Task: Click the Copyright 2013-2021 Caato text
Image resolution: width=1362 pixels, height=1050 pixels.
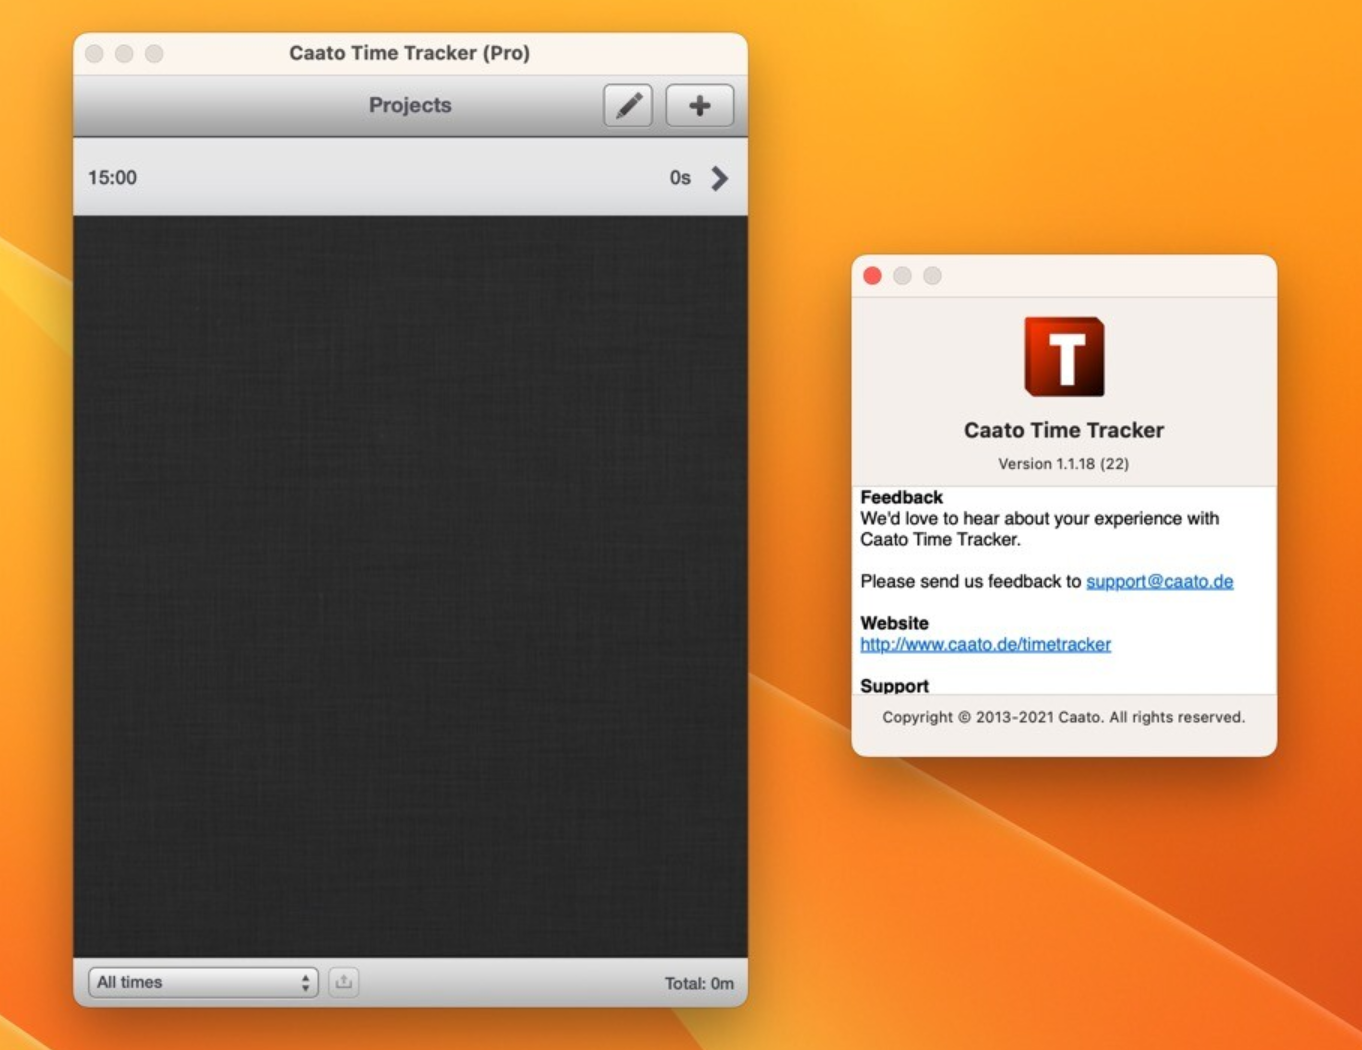Action: tap(1063, 717)
